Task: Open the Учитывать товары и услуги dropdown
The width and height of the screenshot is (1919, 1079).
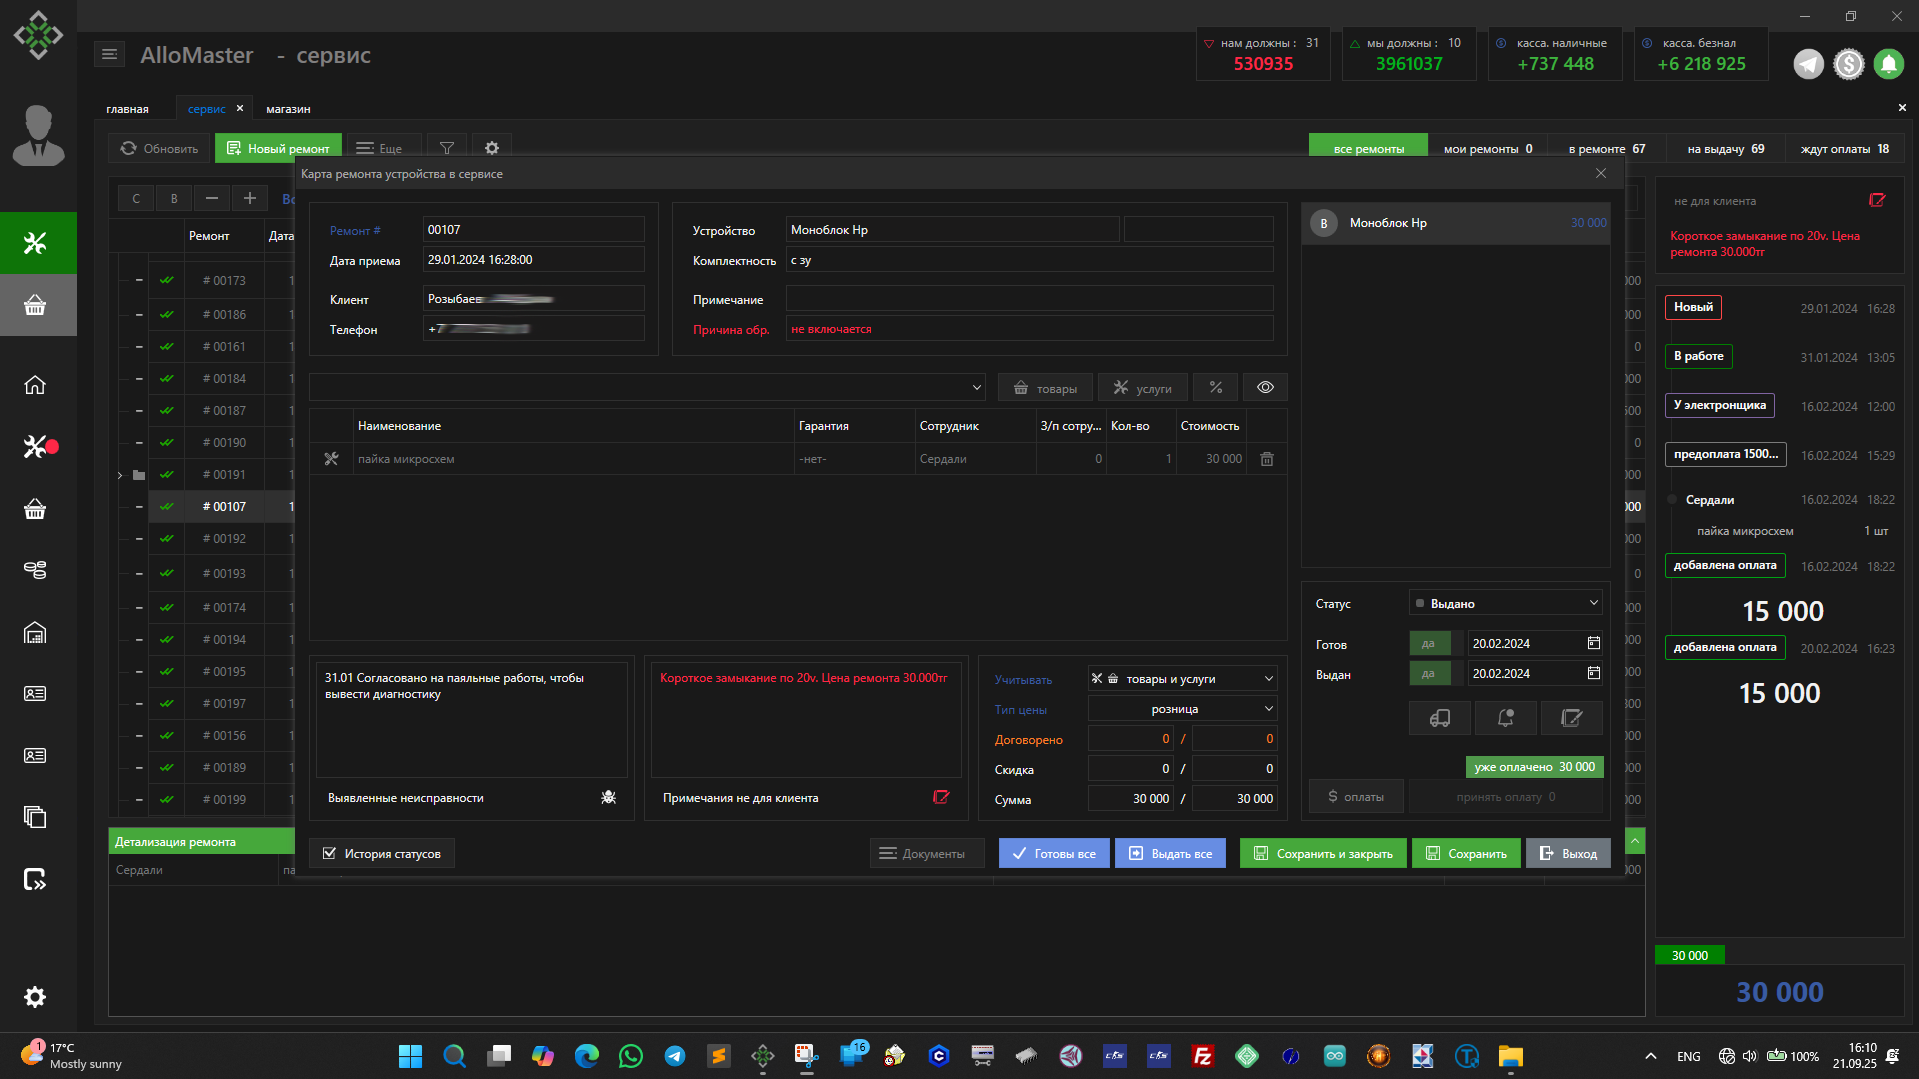Action: pyautogui.click(x=1182, y=679)
